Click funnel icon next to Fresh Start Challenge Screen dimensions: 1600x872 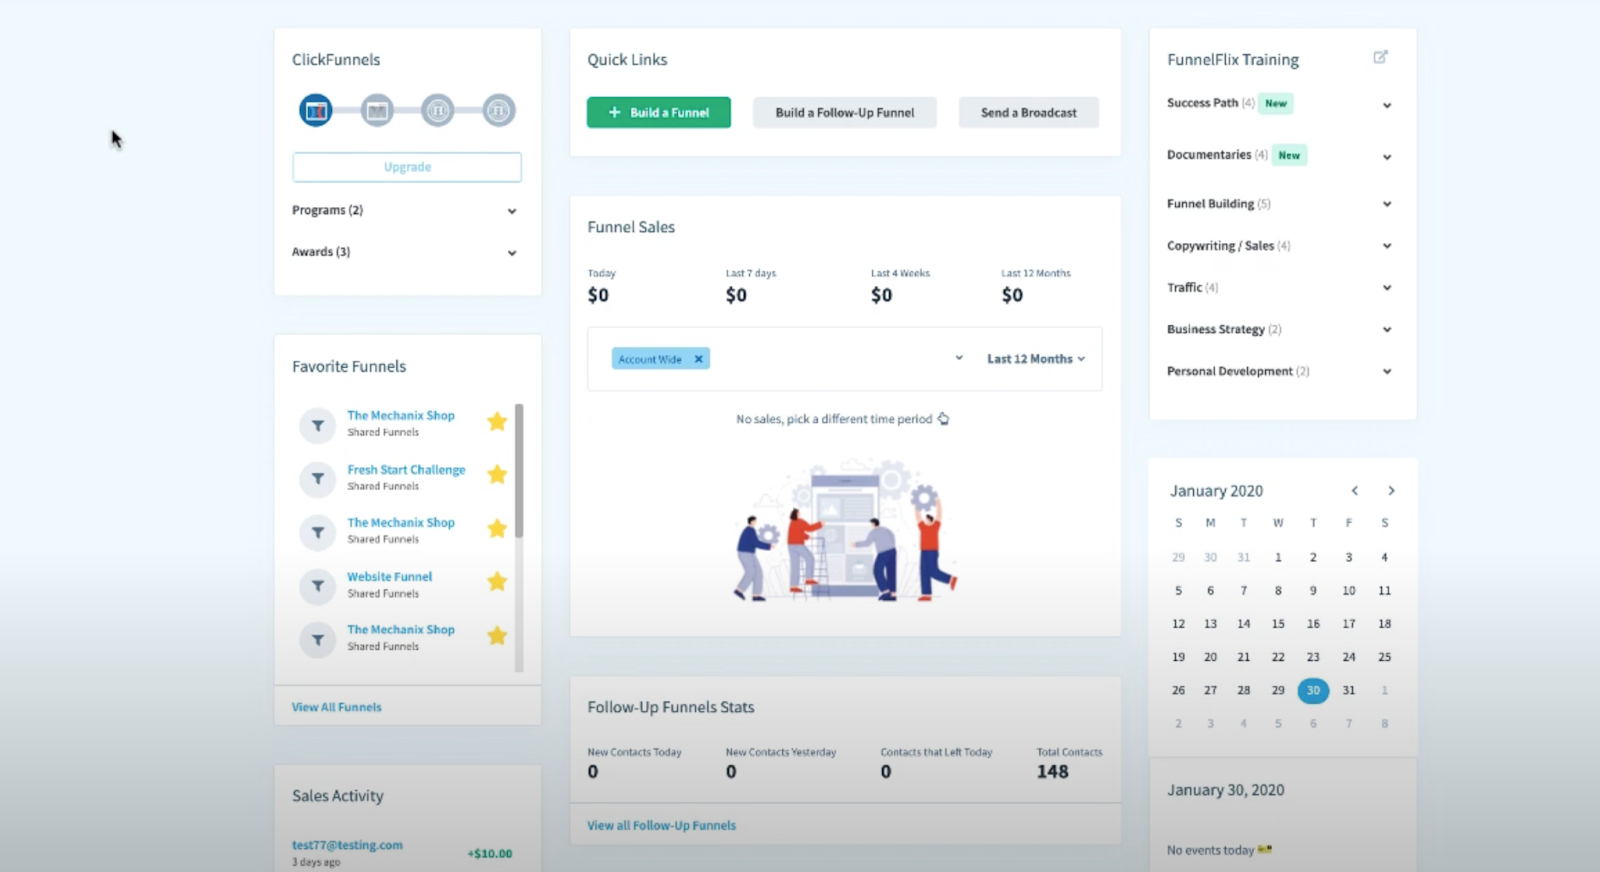(x=317, y=479)
